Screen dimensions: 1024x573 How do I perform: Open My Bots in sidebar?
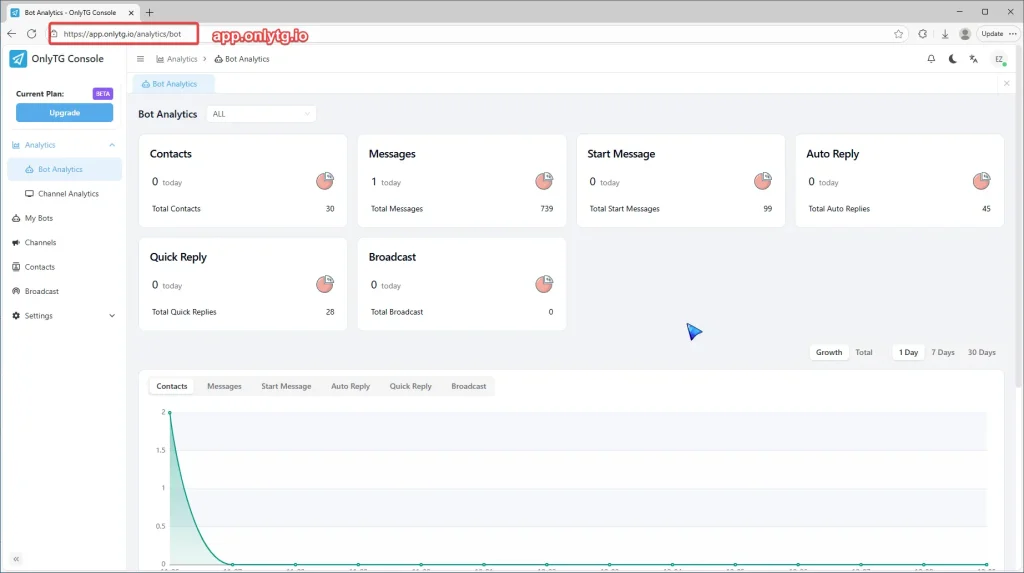tap(64, 218)
